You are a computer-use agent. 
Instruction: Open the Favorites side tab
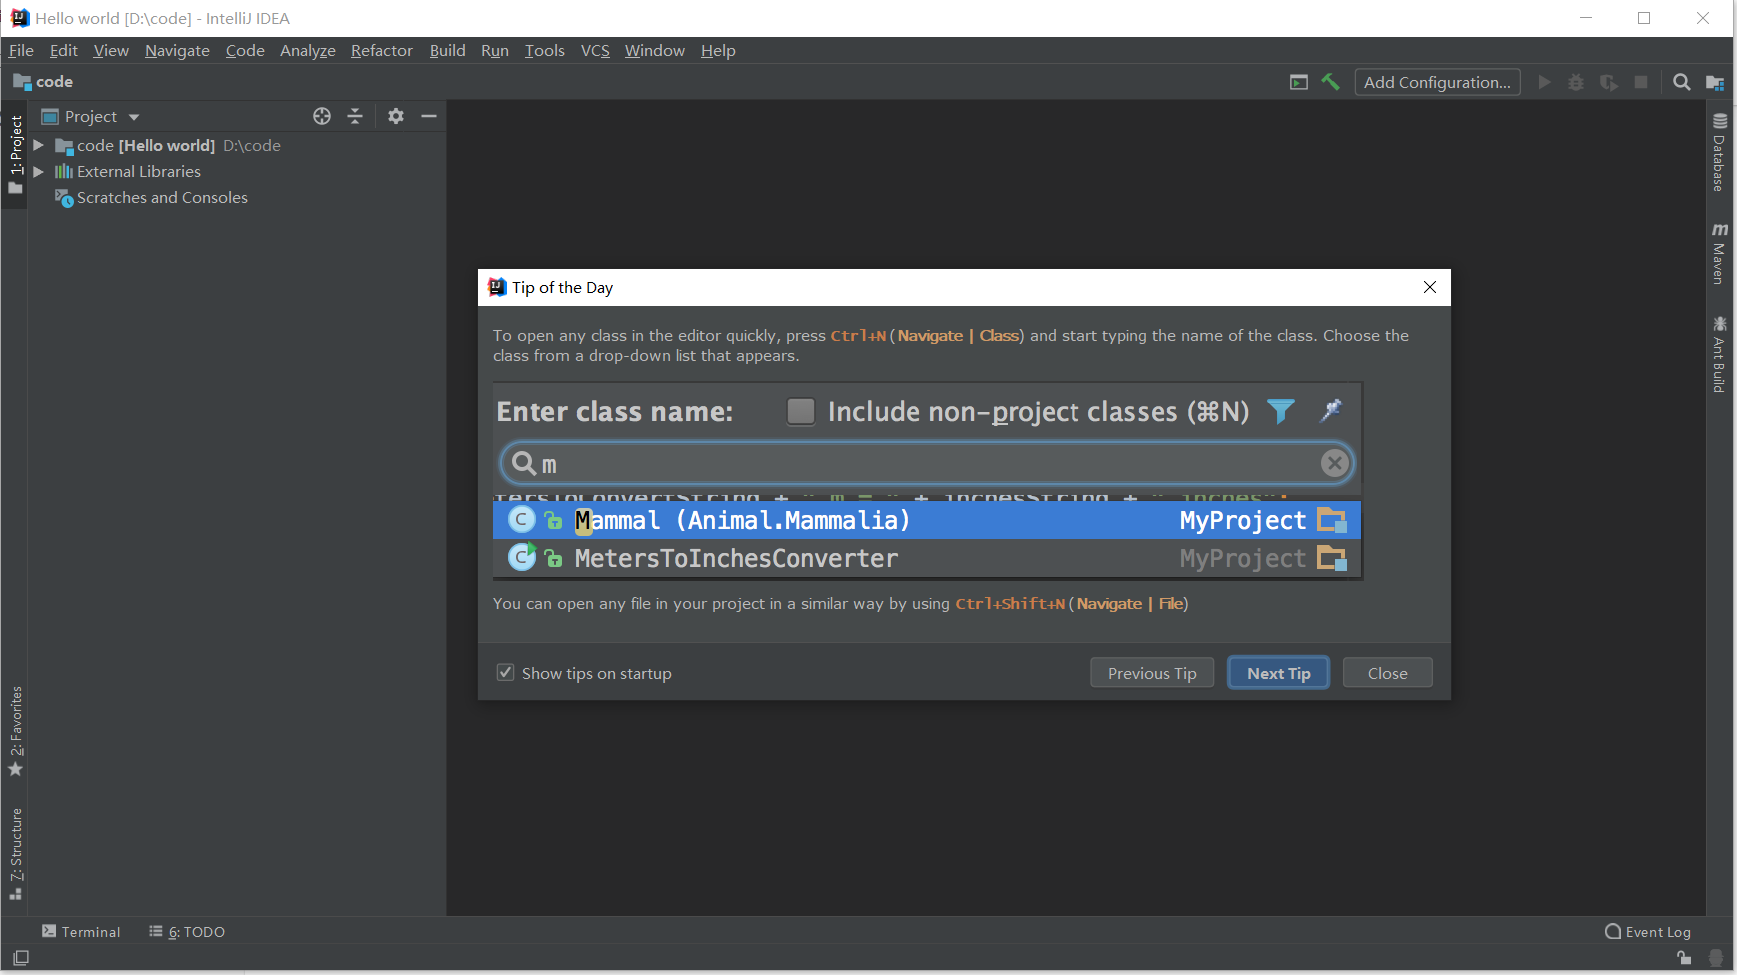coord(16,731)
